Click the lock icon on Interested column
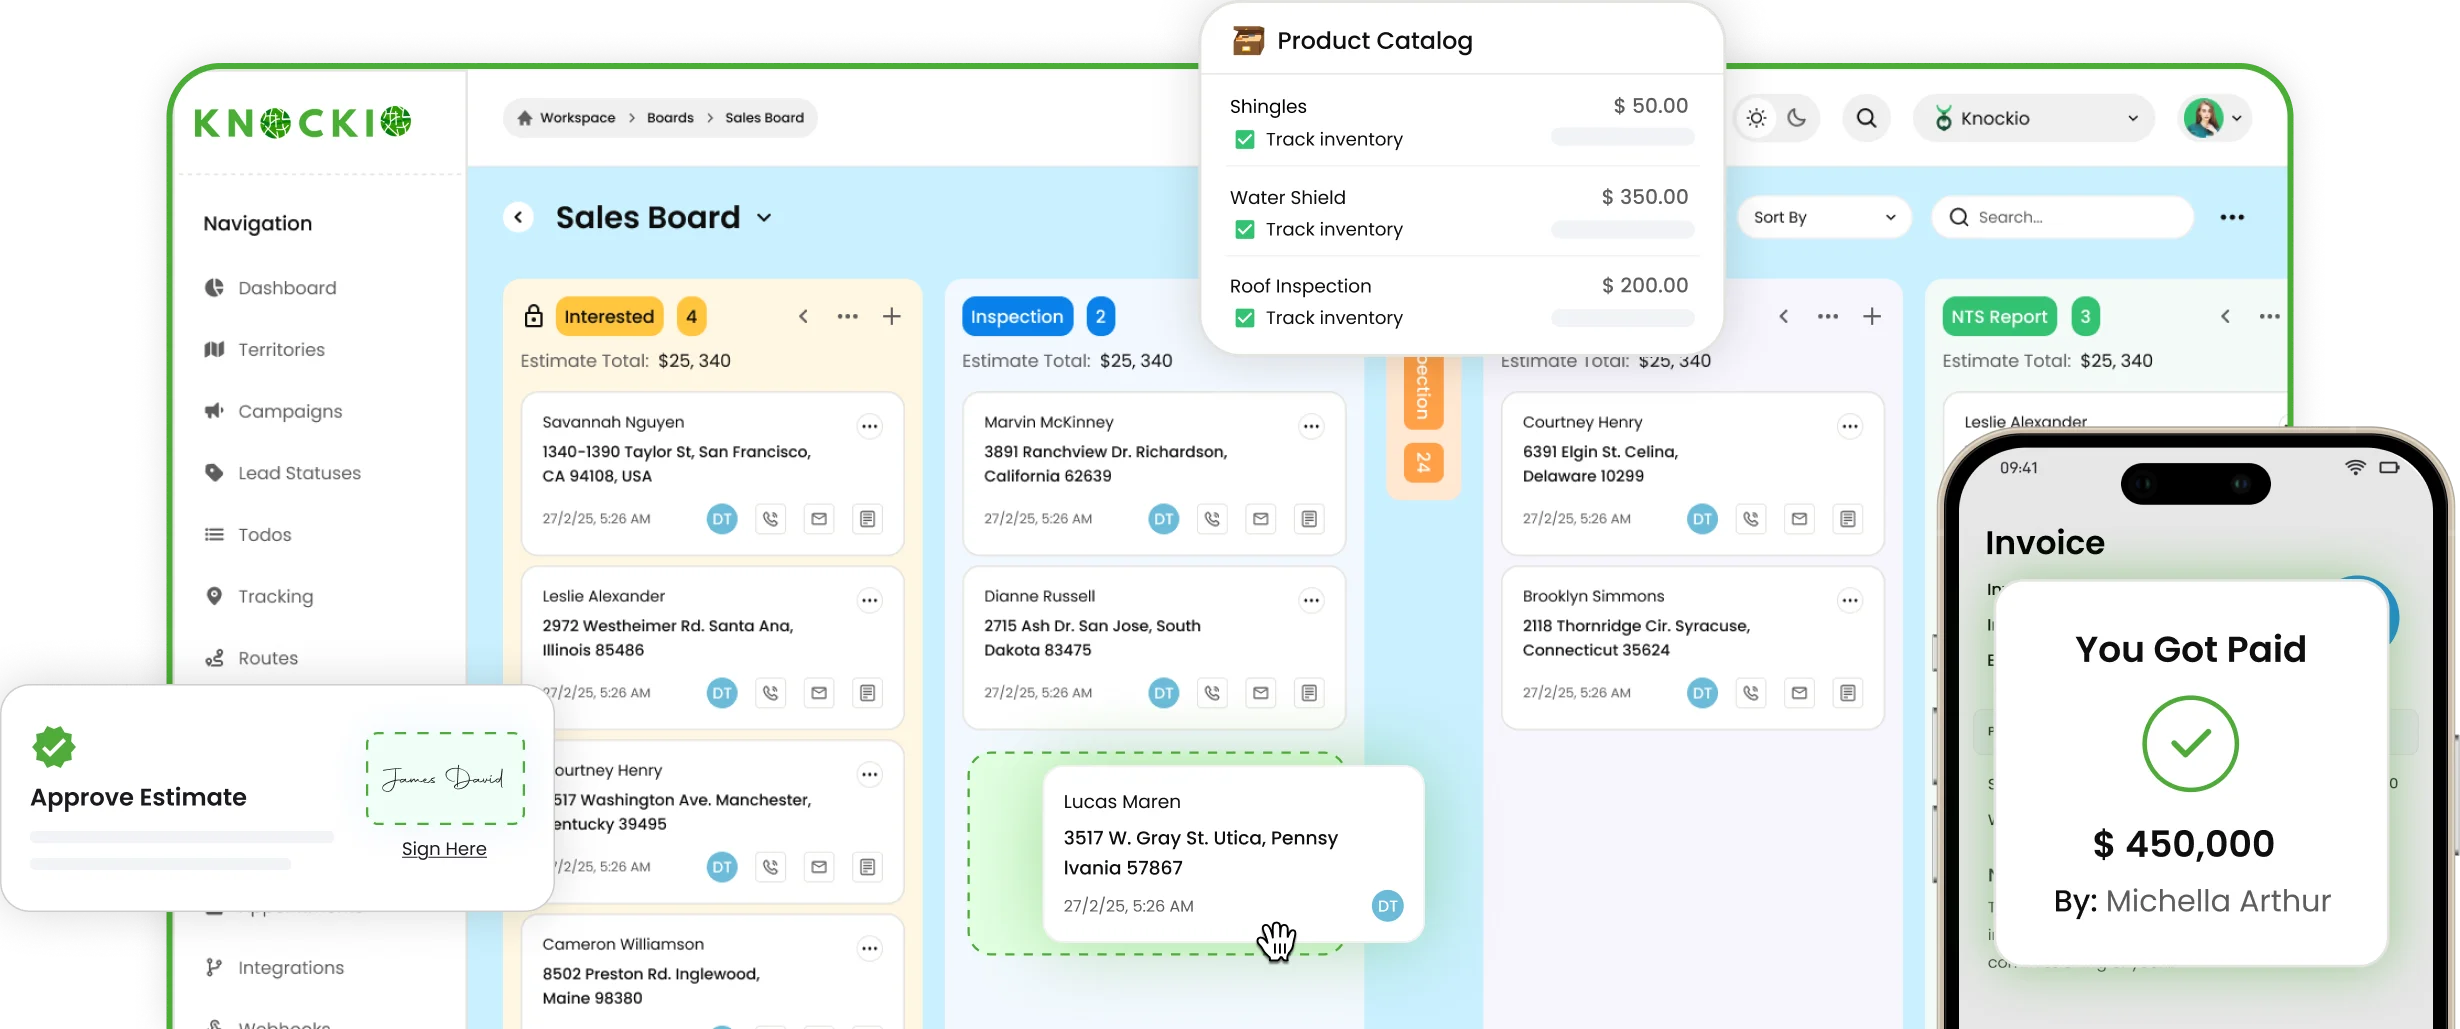This screenshot has width=2460, height=1029. (x=534, y=316)
